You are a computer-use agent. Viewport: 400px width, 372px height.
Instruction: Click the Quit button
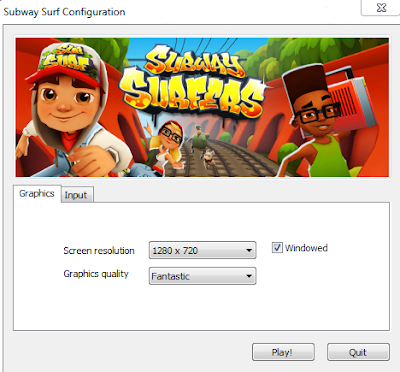[x=358, y=352]
